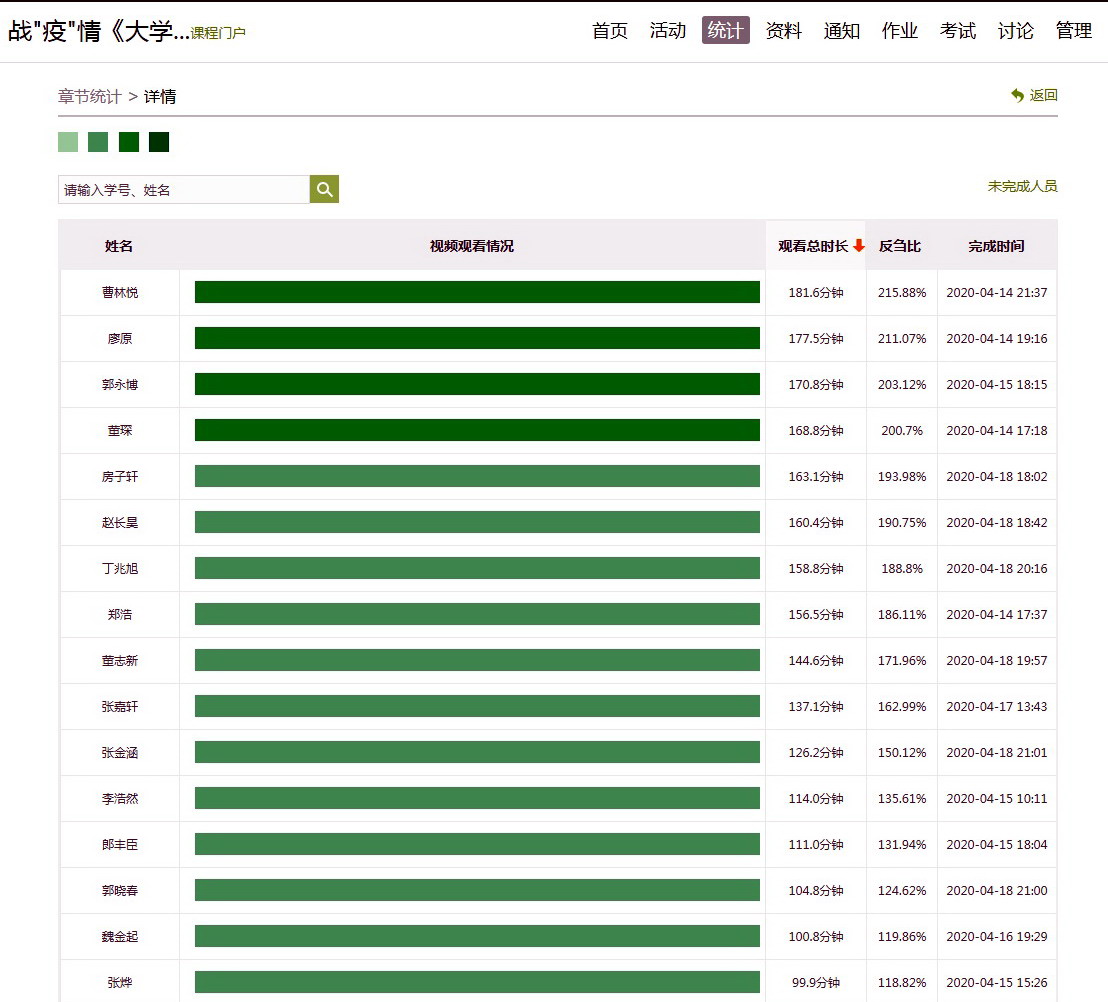Select the darkest green legend swatch

(x=159, y=142)
